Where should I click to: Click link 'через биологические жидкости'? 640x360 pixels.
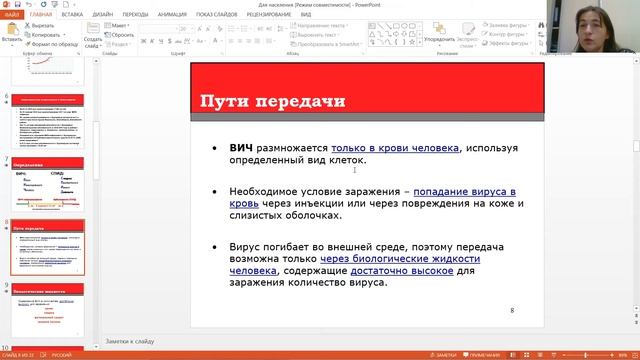(x=400, y=259)
